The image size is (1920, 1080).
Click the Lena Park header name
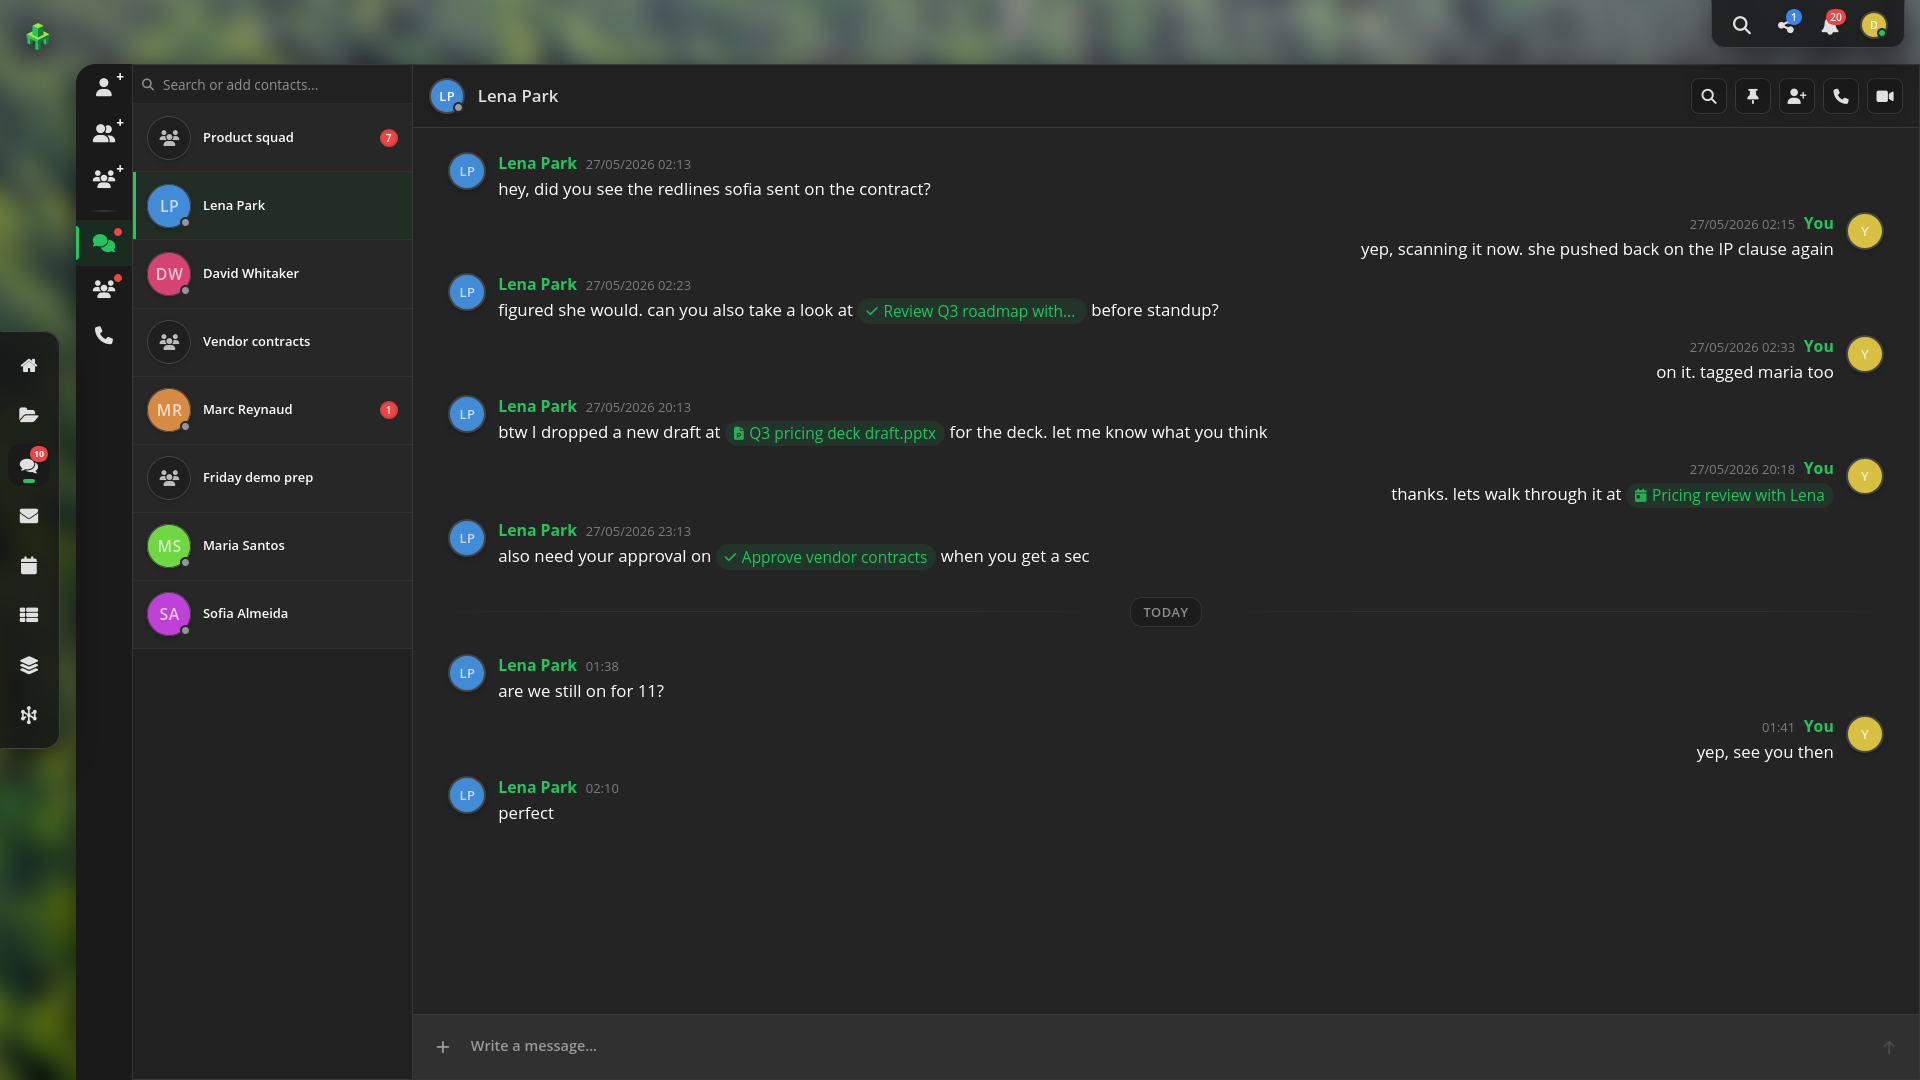click(518, 96)
